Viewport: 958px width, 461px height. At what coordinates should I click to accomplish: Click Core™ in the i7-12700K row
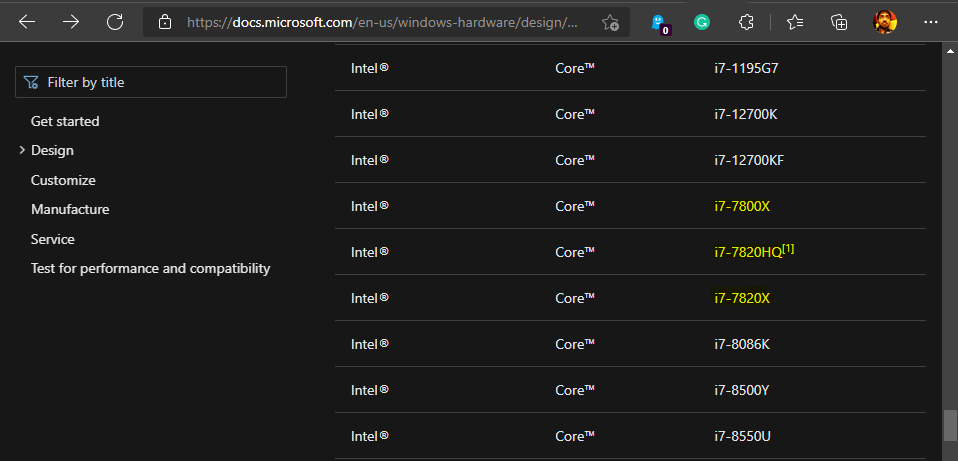(x=575, y=114)
